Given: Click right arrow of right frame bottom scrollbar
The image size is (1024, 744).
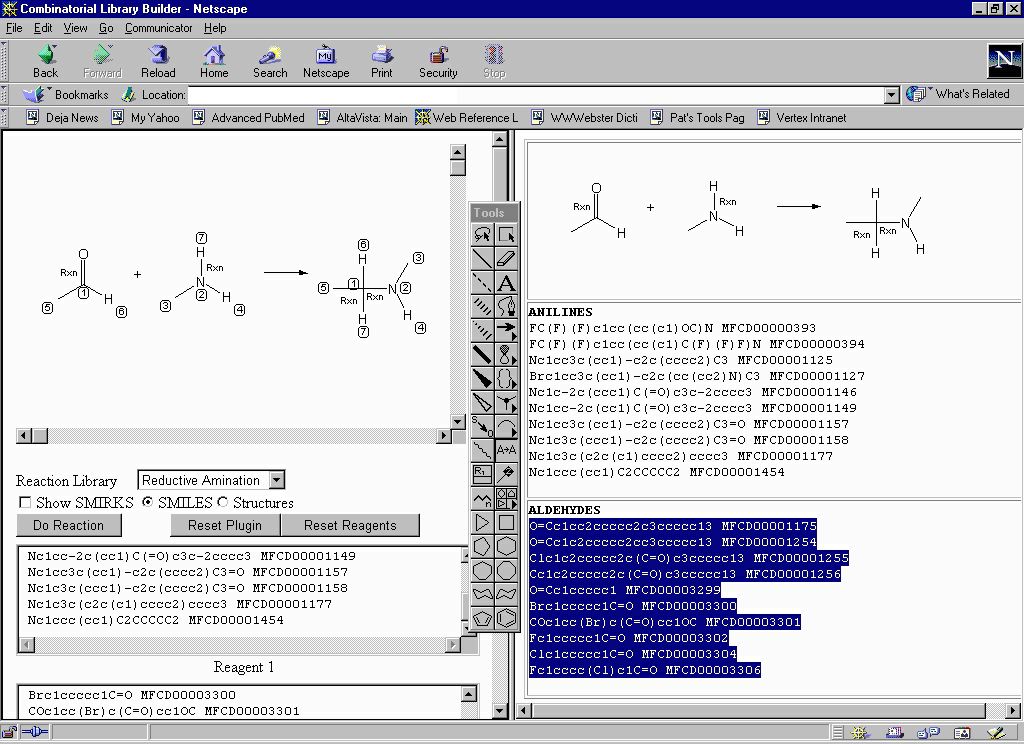Looking at the screenshot, I should coord(1012,710).
